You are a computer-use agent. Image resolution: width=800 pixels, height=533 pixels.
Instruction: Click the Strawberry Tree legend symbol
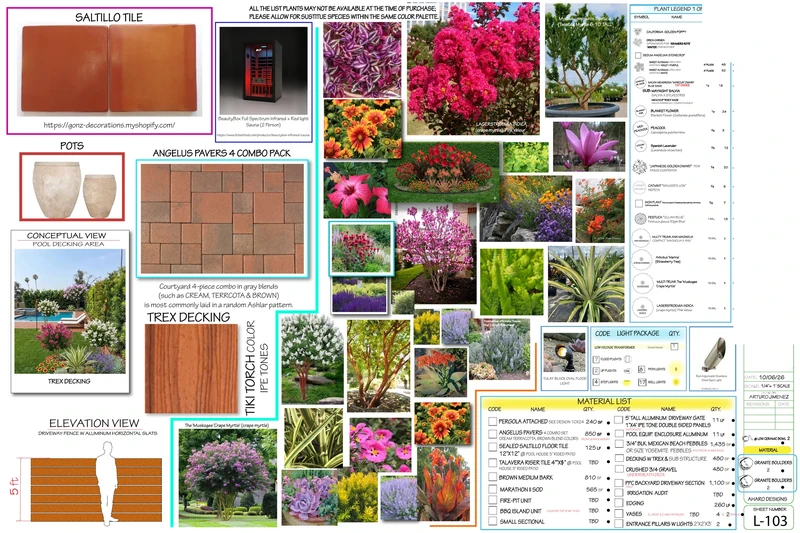tap(641, 260)
